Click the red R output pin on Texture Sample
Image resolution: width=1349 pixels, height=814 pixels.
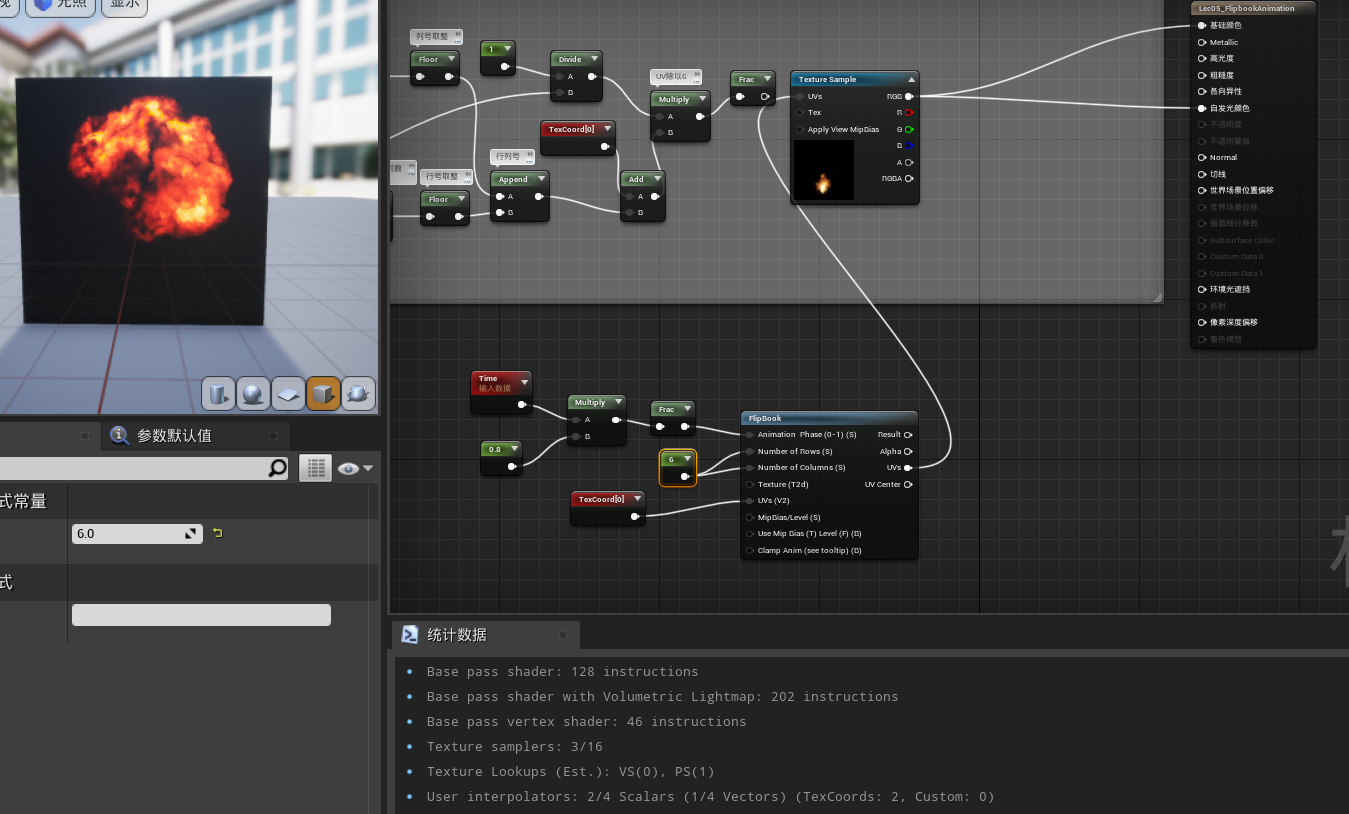(x=909, y=113)
